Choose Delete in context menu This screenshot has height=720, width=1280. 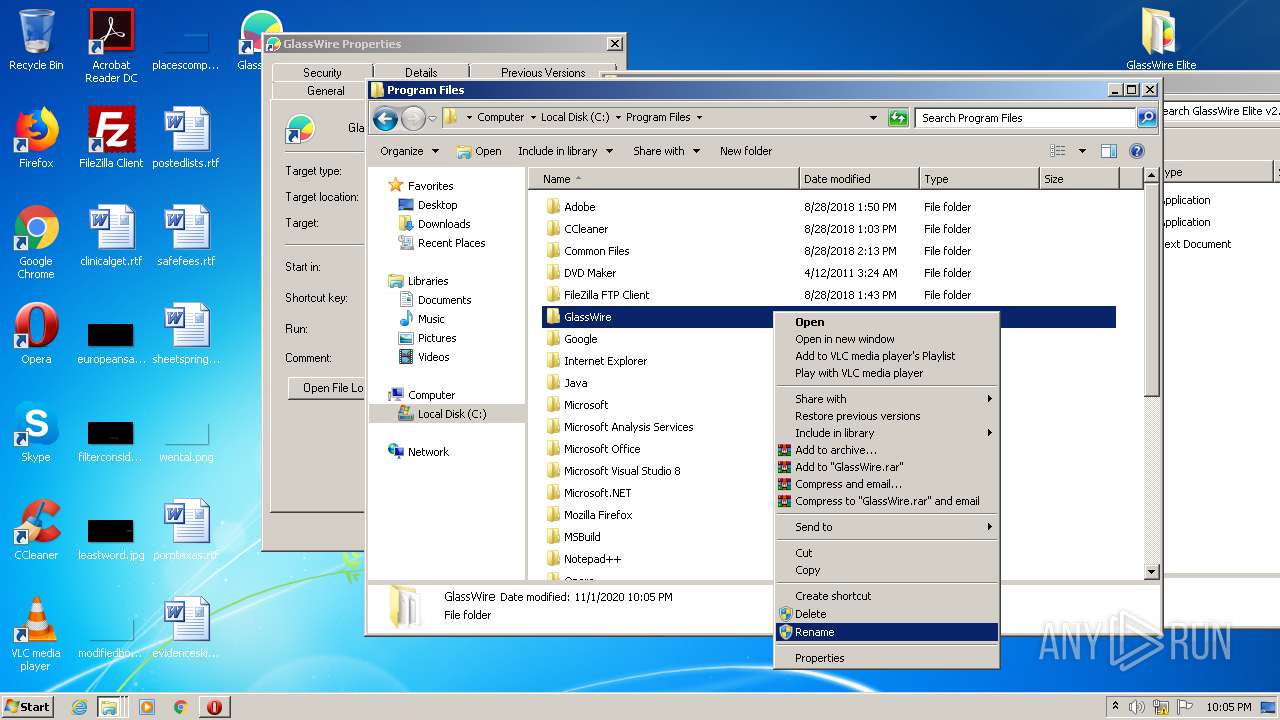click(x=887, y=614)
